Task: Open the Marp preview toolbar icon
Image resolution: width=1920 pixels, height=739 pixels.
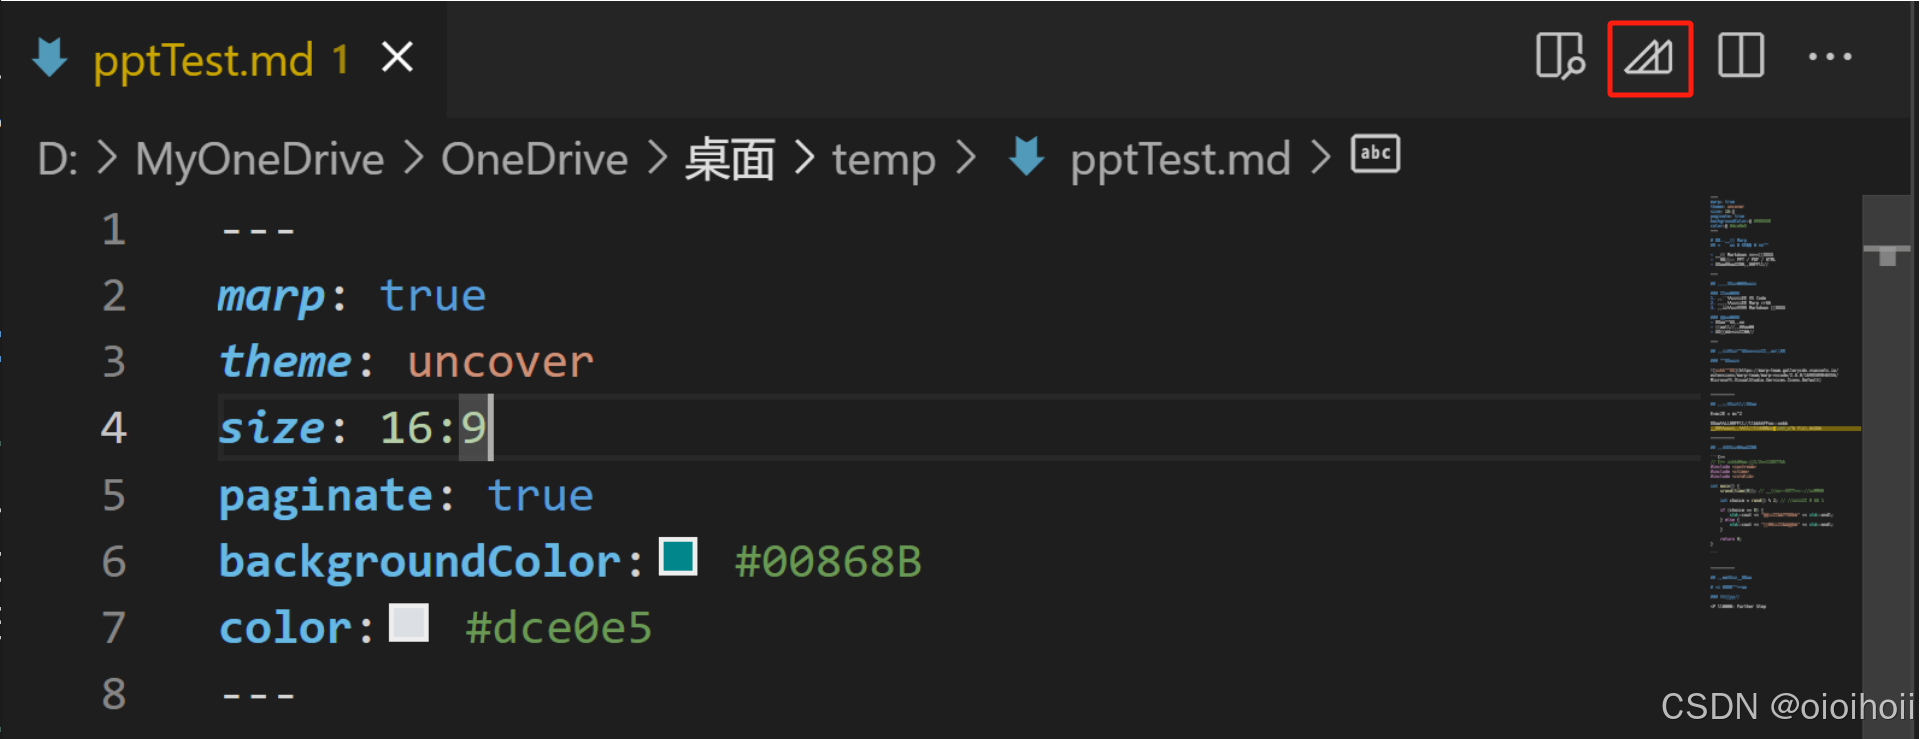Action: 1649,57
